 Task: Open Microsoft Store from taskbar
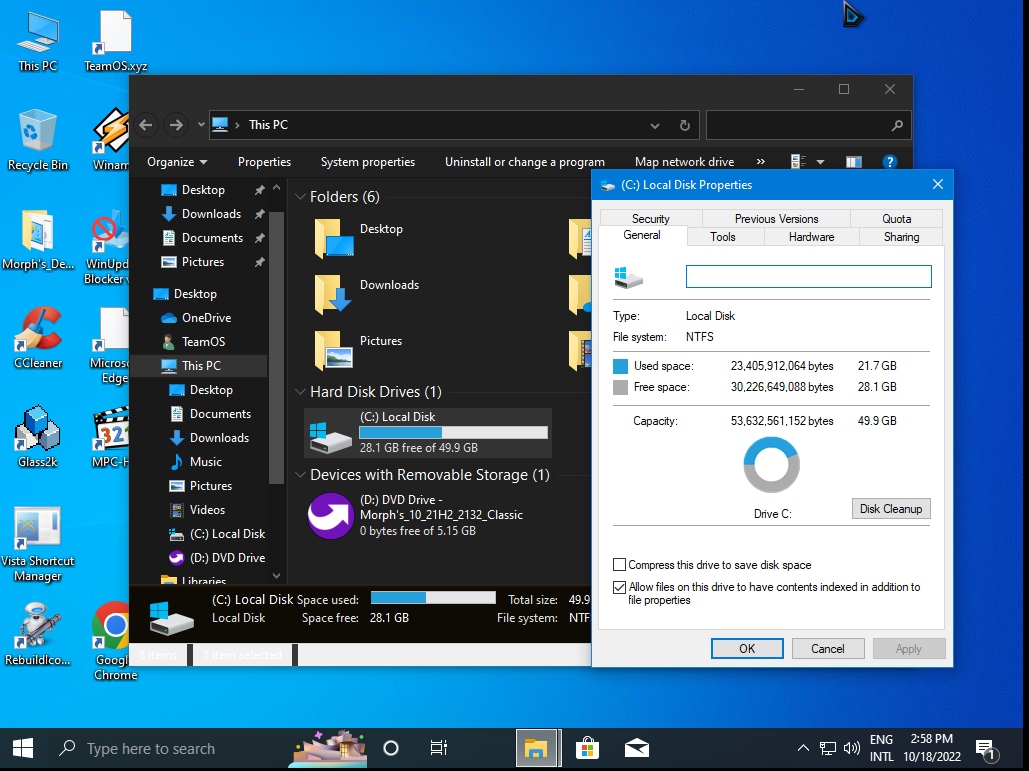[x=587, y=748]
